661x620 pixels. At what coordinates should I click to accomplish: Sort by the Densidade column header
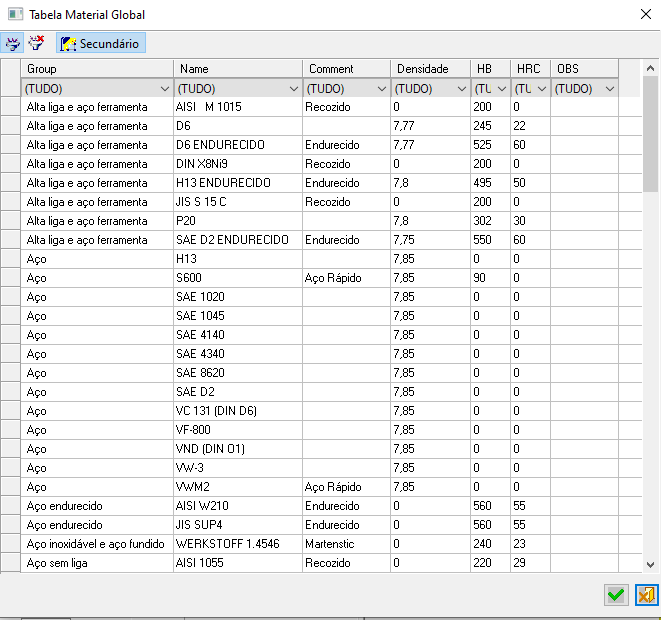[430, 69]
